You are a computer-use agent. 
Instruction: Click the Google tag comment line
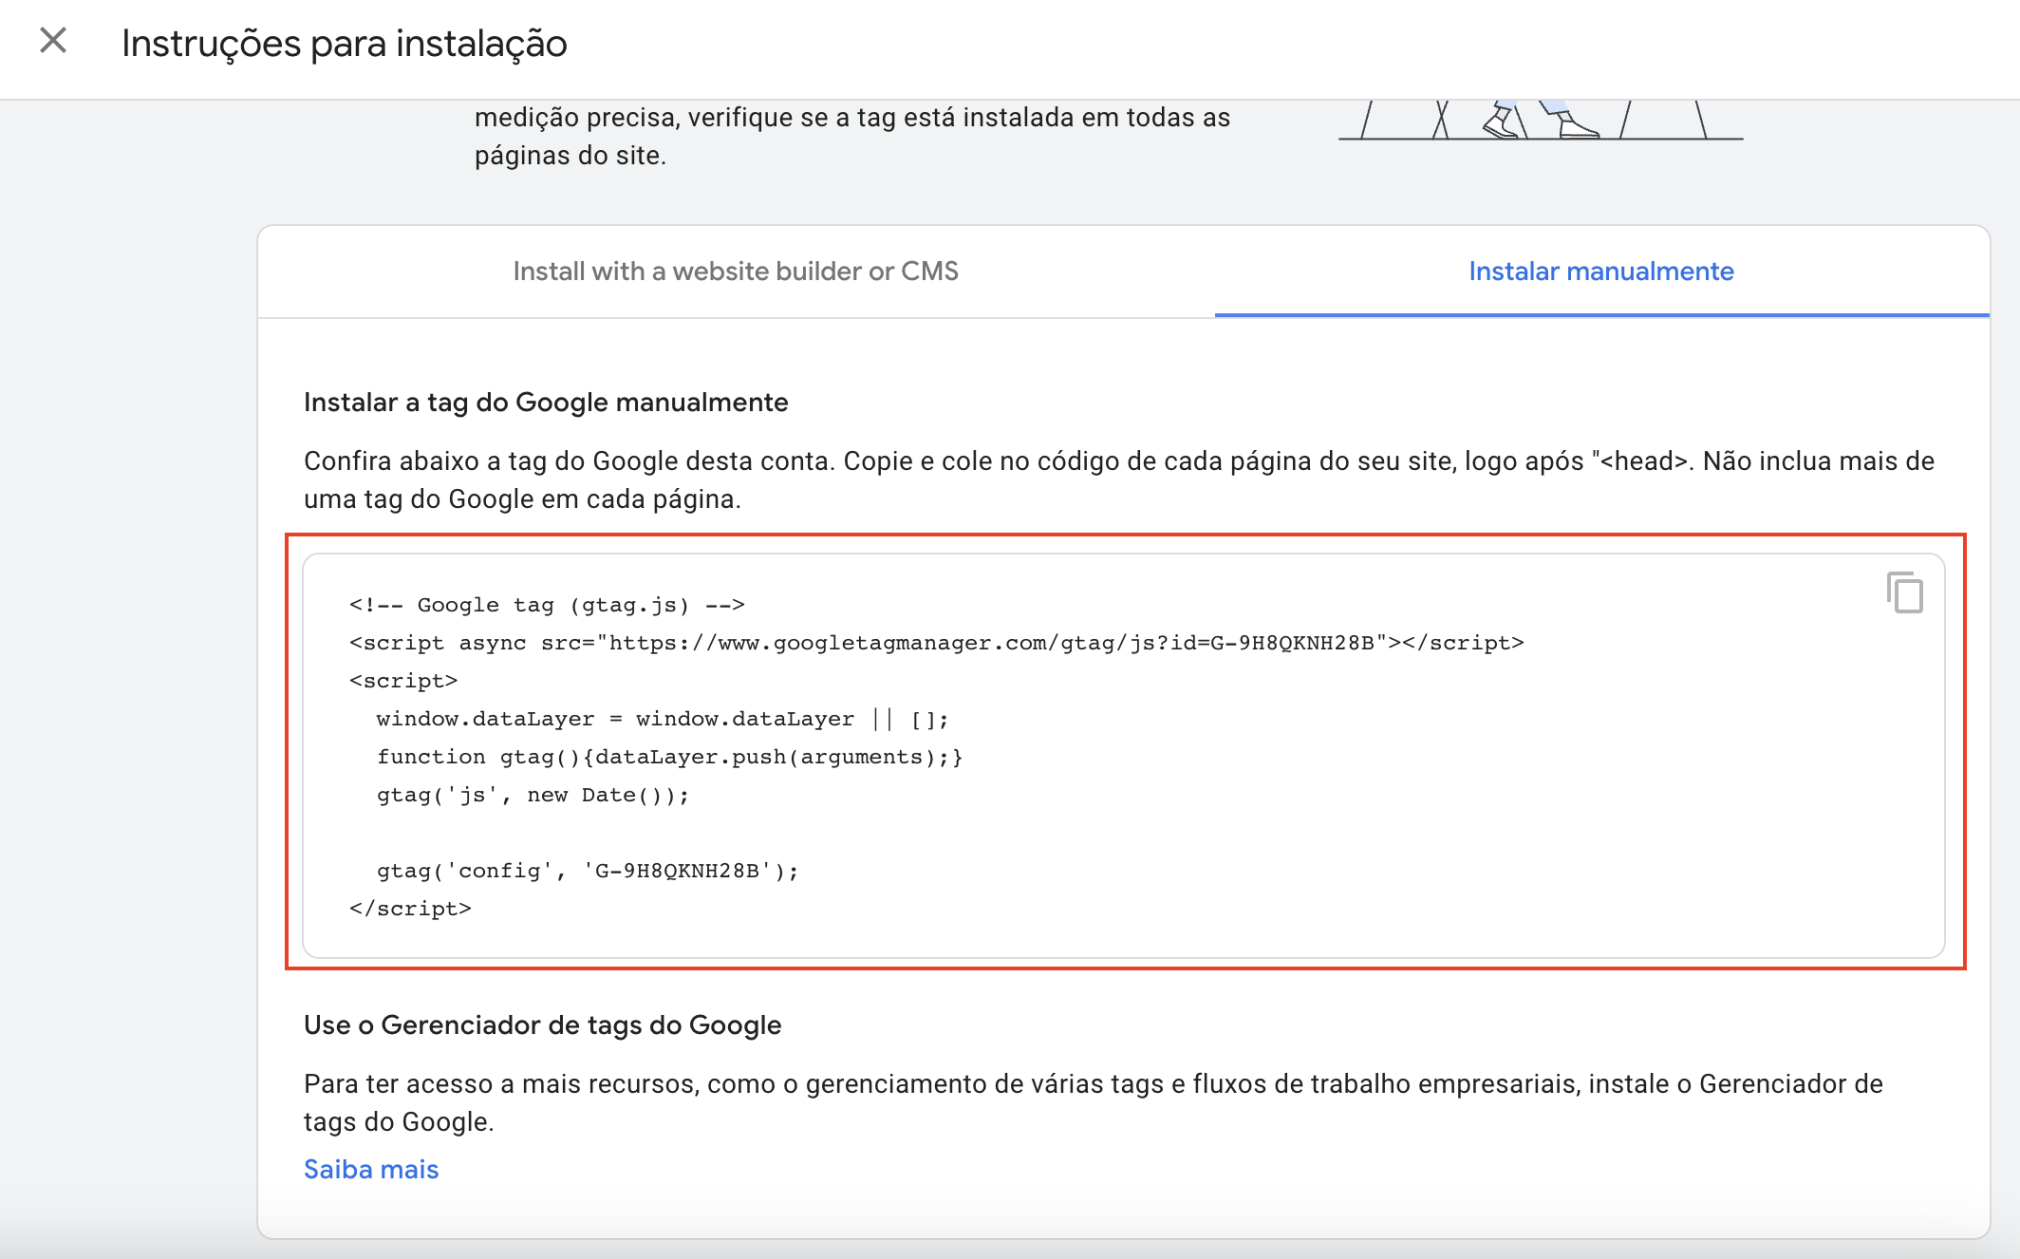click(x=546, y=604)
